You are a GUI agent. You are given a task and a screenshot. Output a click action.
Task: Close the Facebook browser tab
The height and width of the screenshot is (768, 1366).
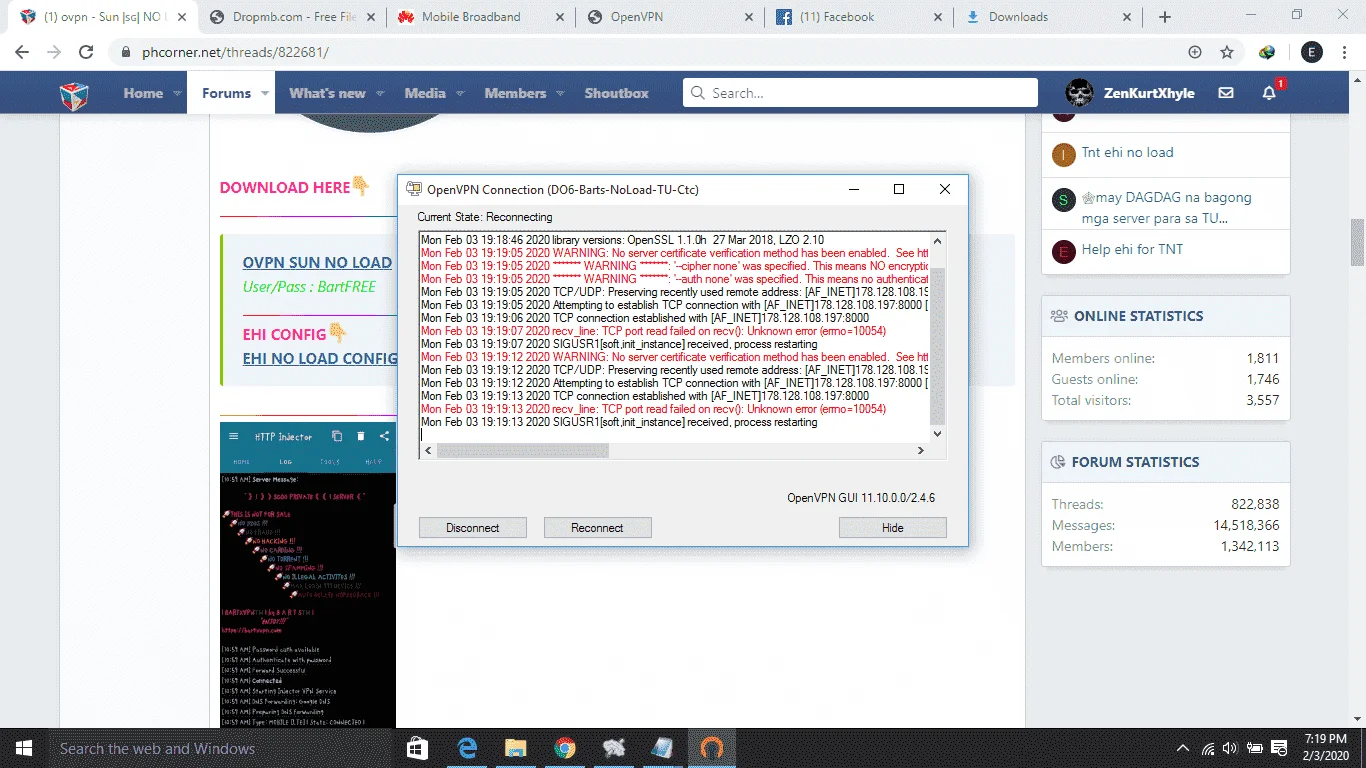(x=937, y=17)
